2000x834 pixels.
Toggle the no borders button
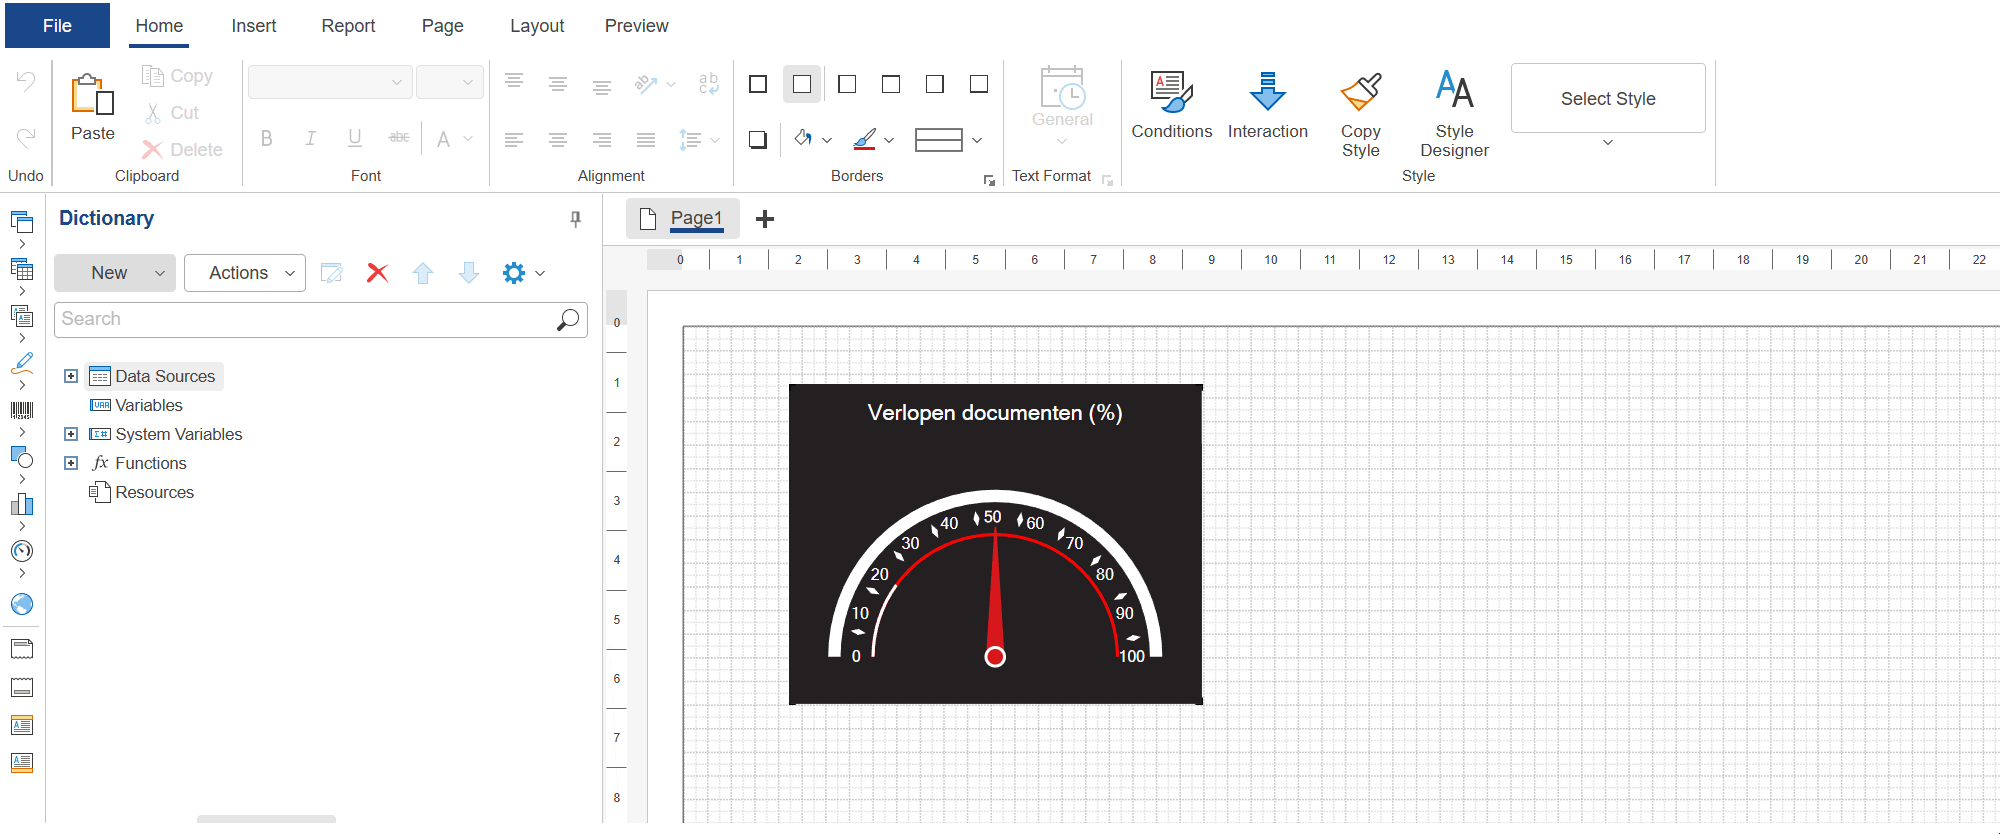(x=802, y=84)
